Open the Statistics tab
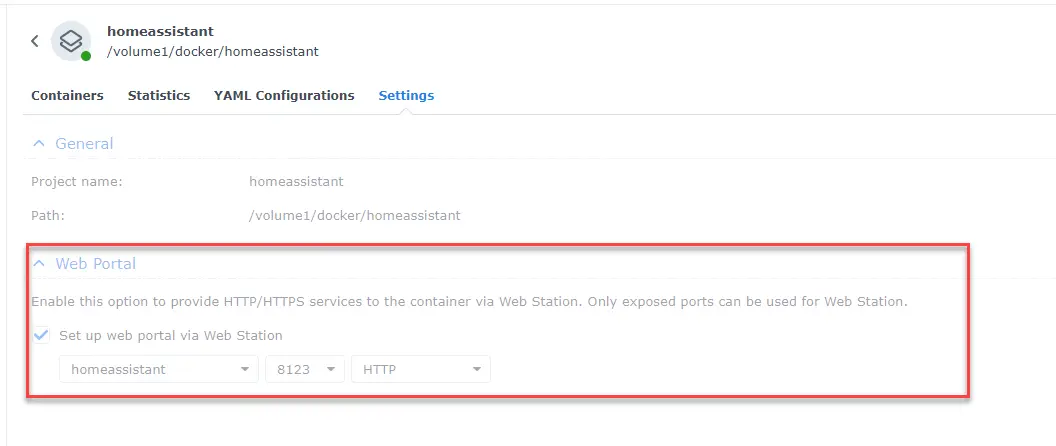 [159, 96]
